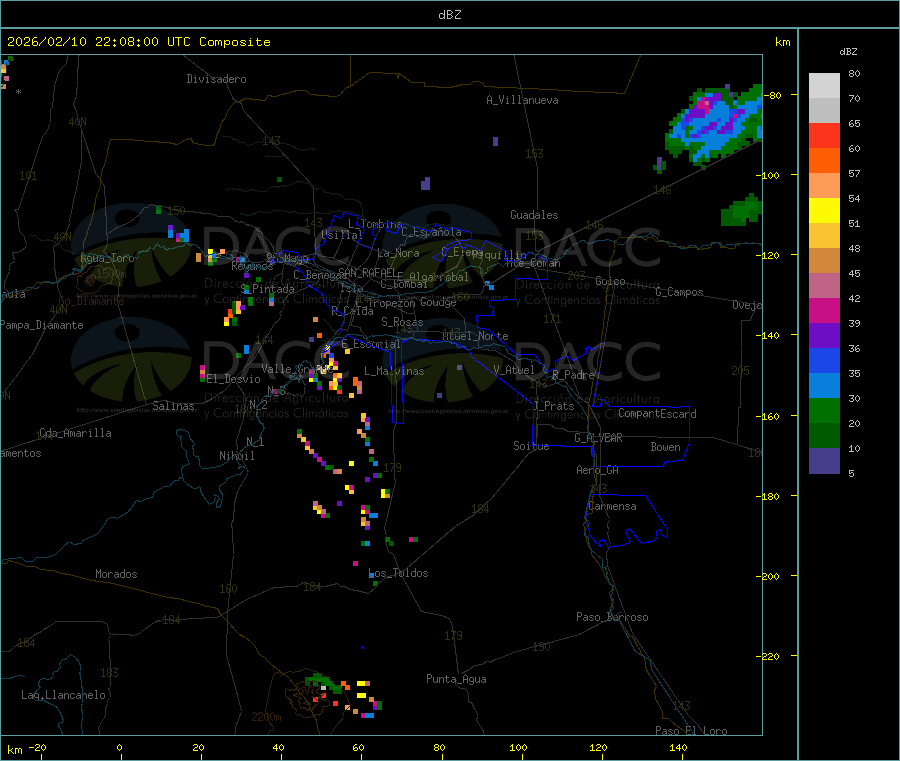The height and width of the screenshot is (761, 900).
Task: Click the Guadales map label
Action: 534,215
